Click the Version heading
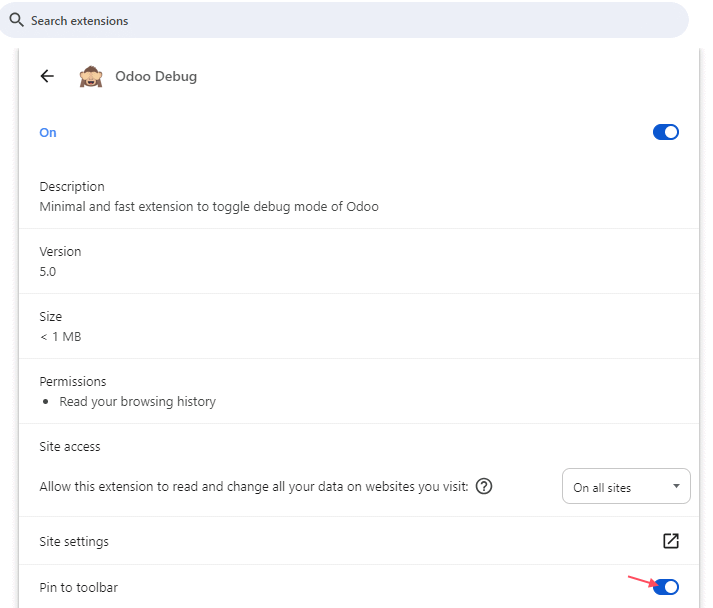This screenshot has height=608, width=713. 60,251
